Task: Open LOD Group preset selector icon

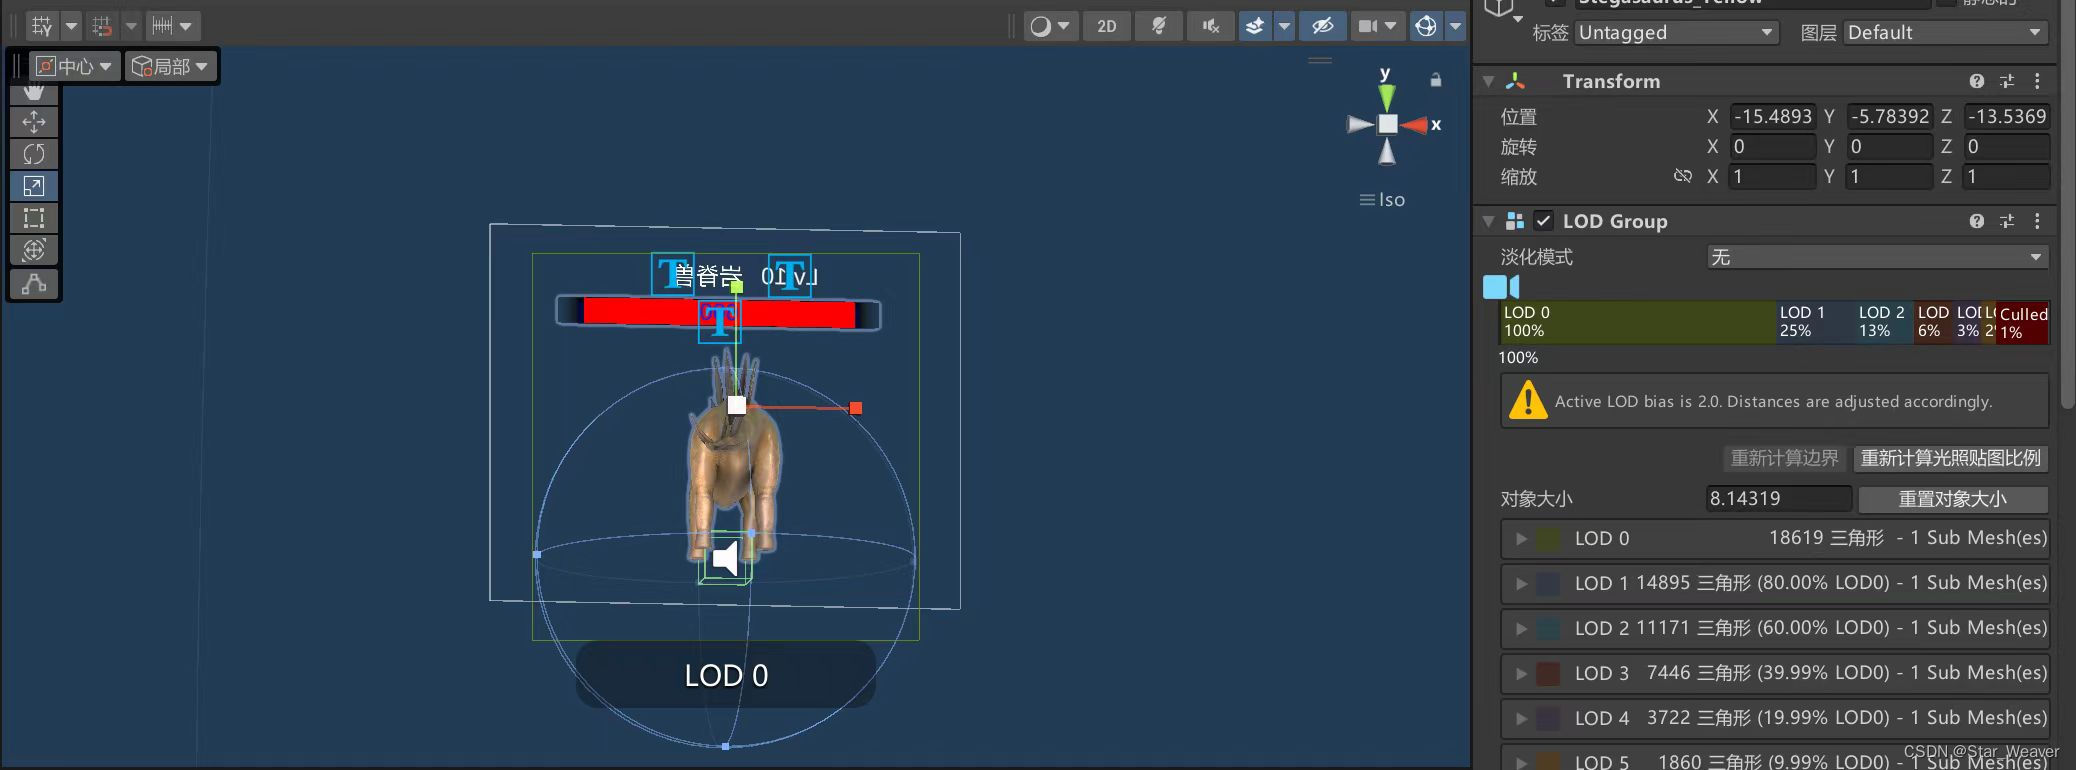Action: coord(2007,221)
